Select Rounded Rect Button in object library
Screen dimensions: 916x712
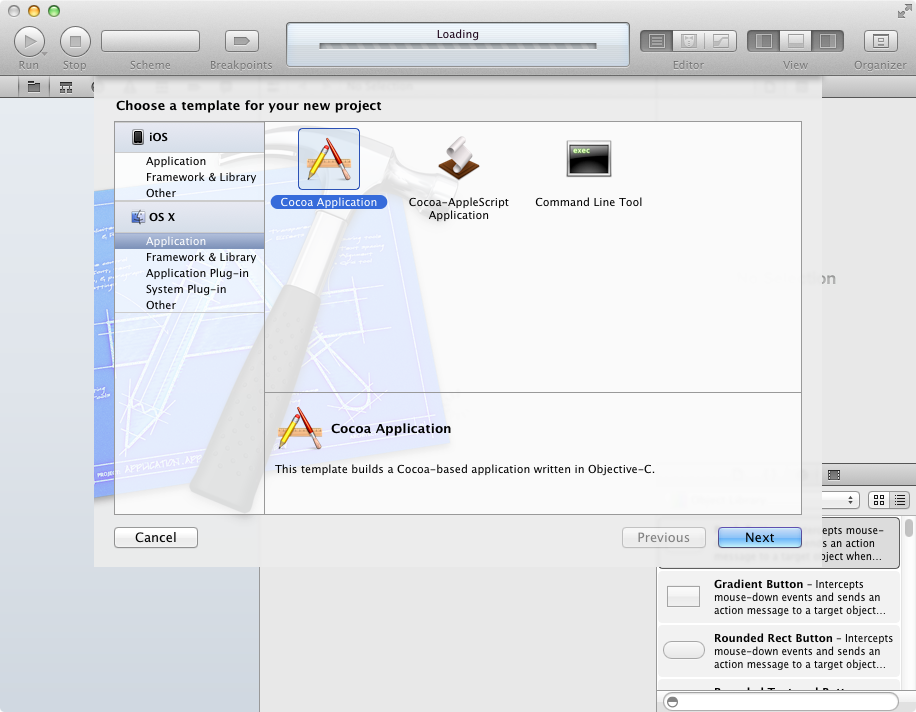tap(779, 651)
